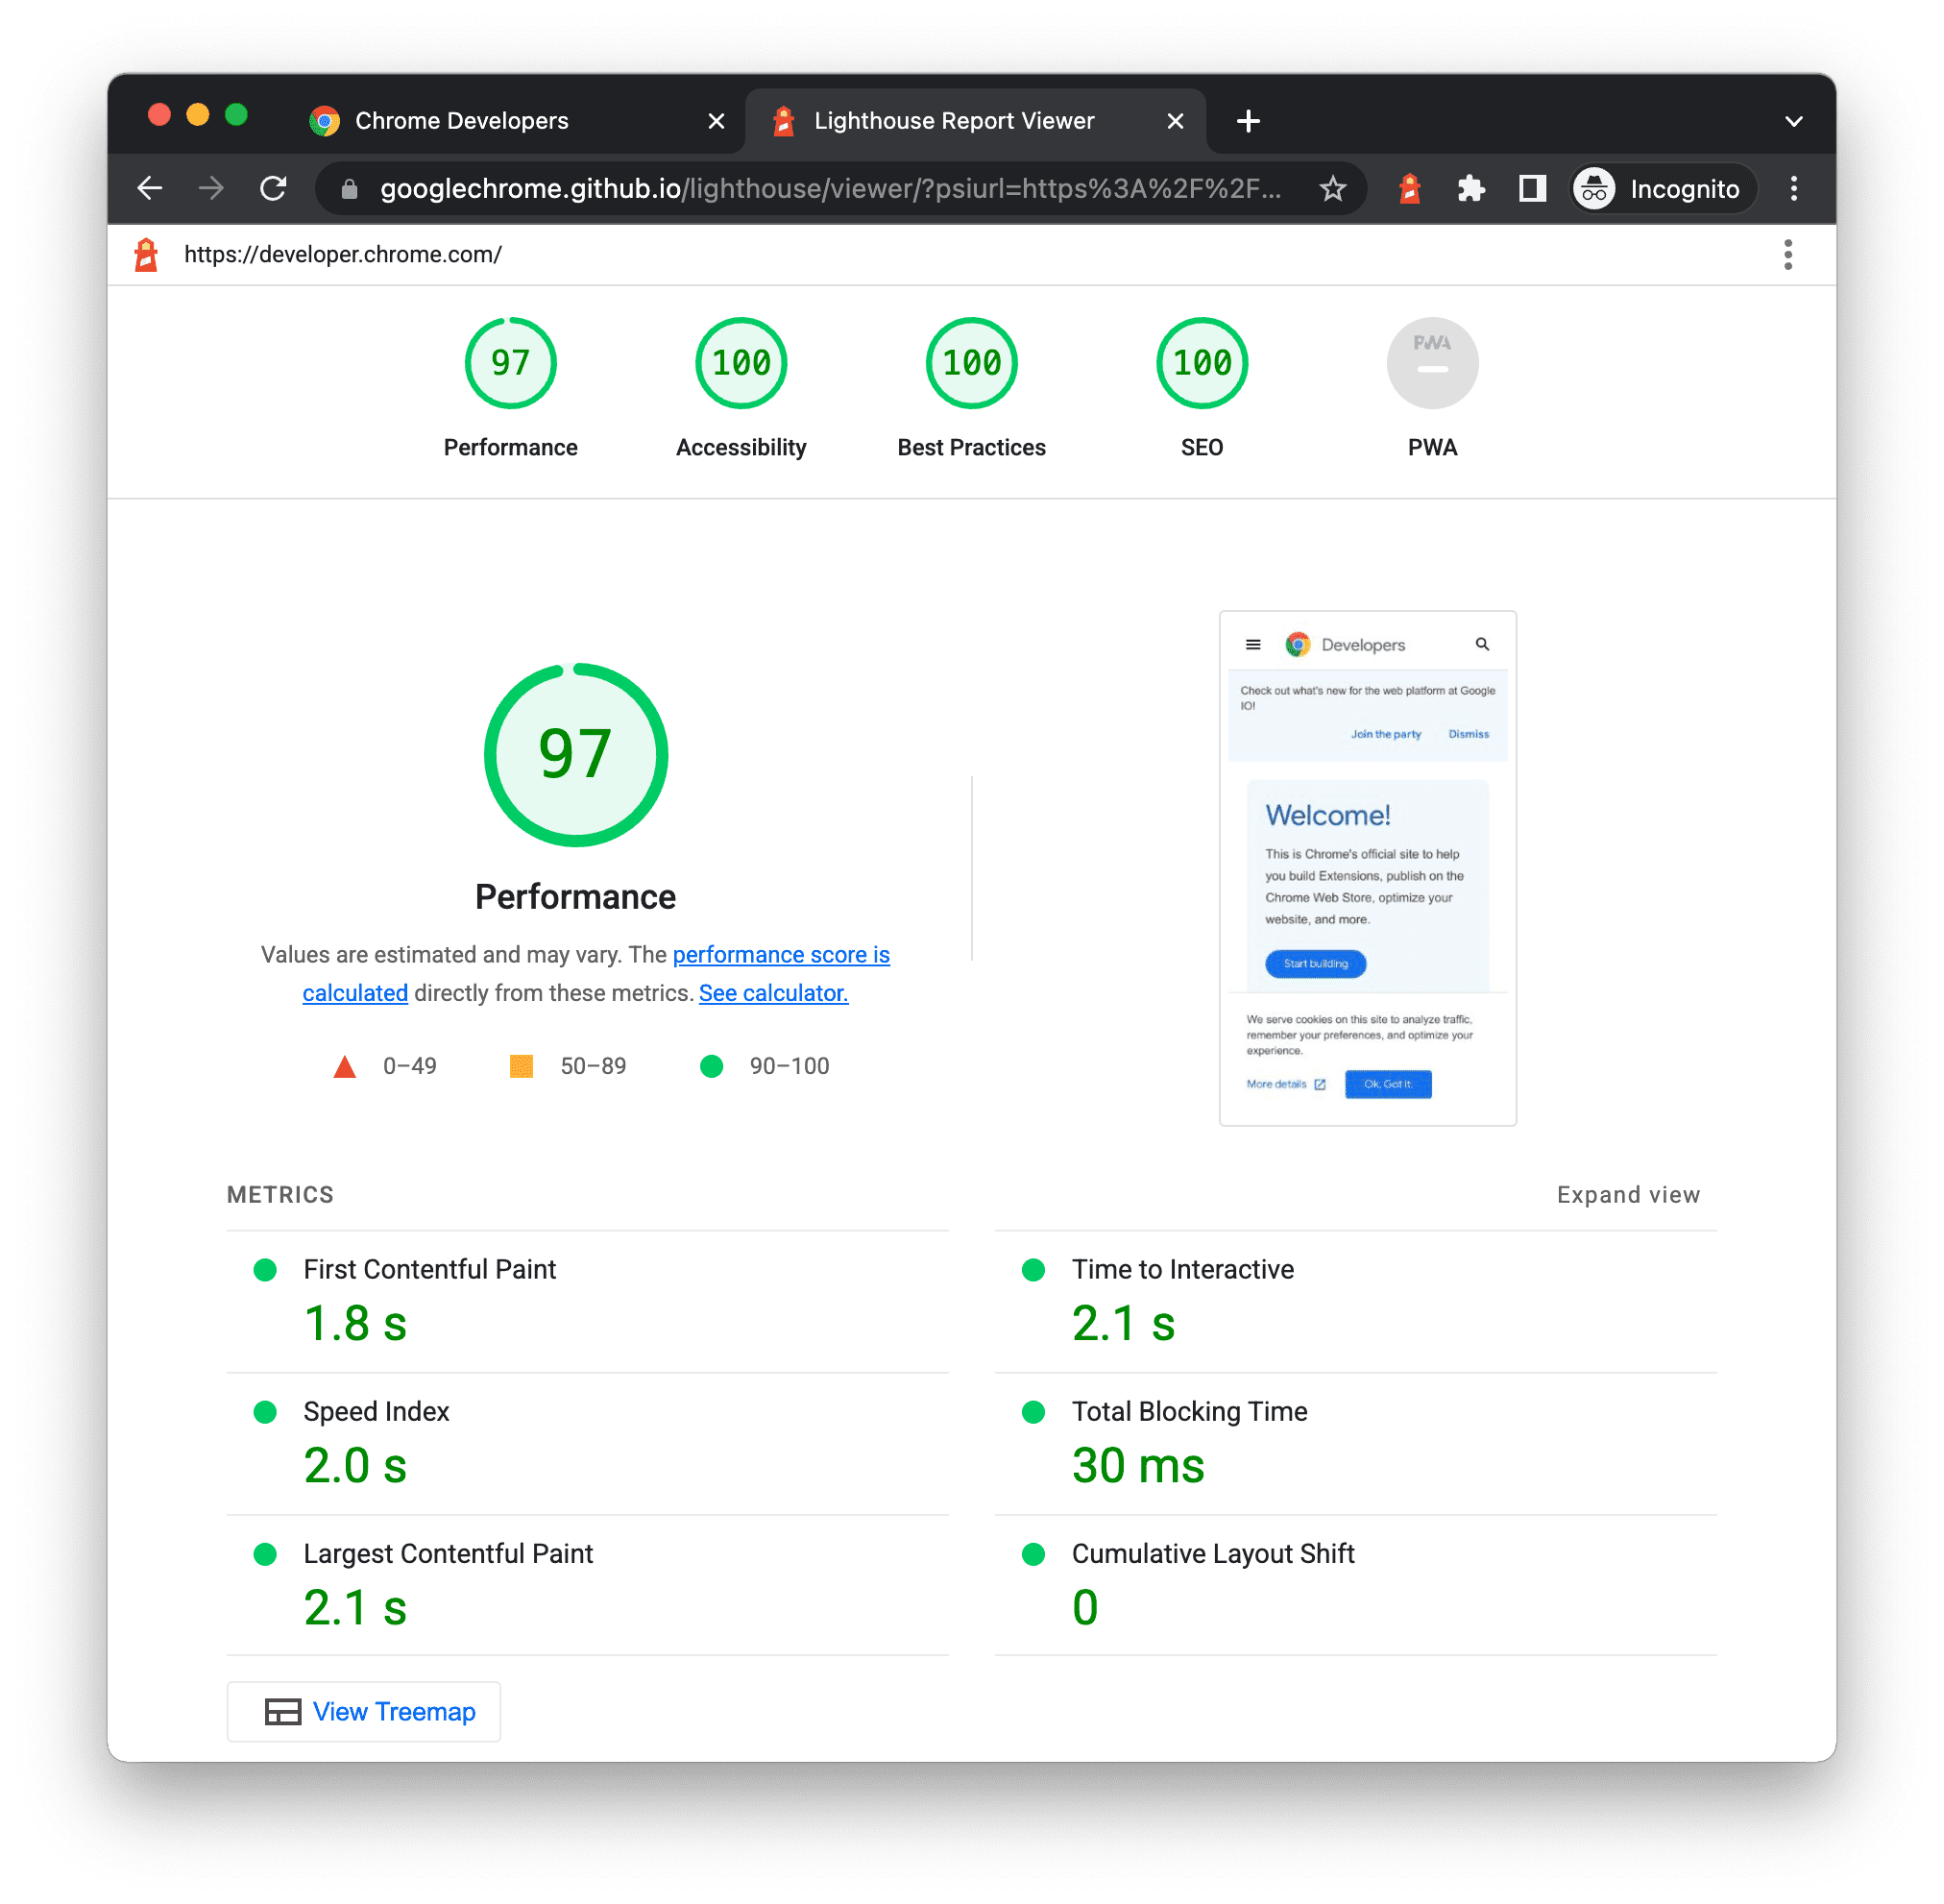Click the Best Practices score circle icon

[969, 366]
